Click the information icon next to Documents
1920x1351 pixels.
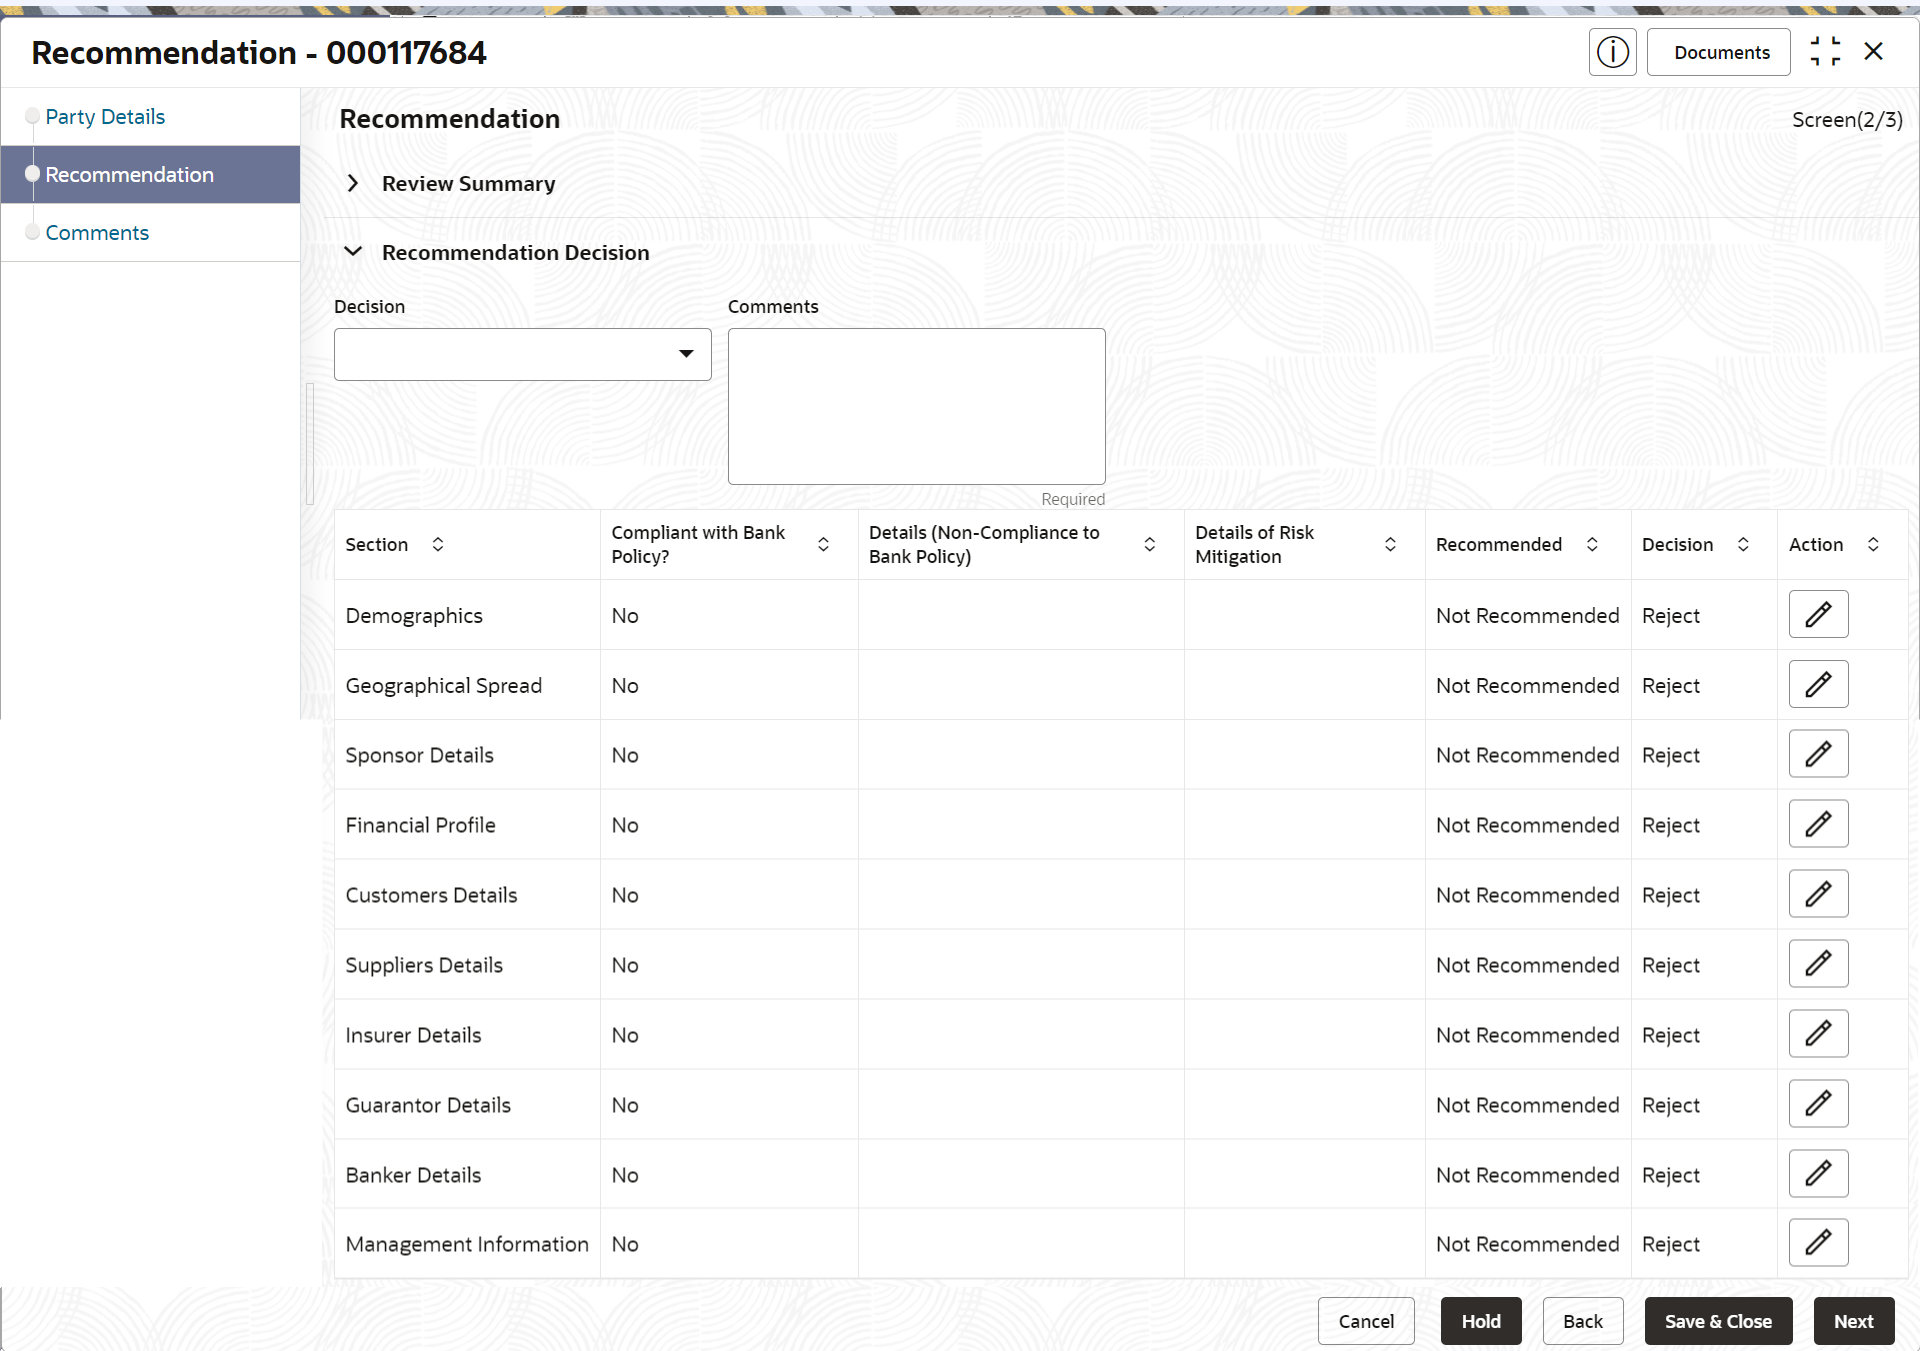[1612, 52]
